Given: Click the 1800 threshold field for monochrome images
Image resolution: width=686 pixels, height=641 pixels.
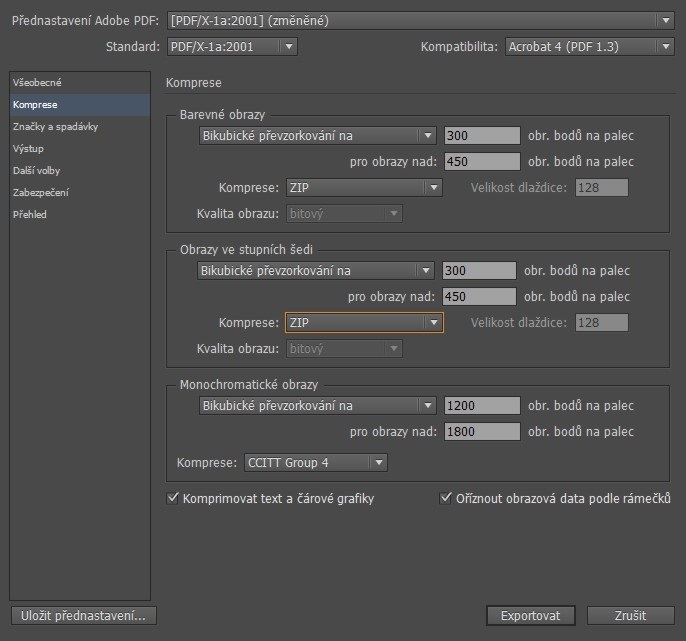Looking at the screenshot, I should click(x=482, y=431).
